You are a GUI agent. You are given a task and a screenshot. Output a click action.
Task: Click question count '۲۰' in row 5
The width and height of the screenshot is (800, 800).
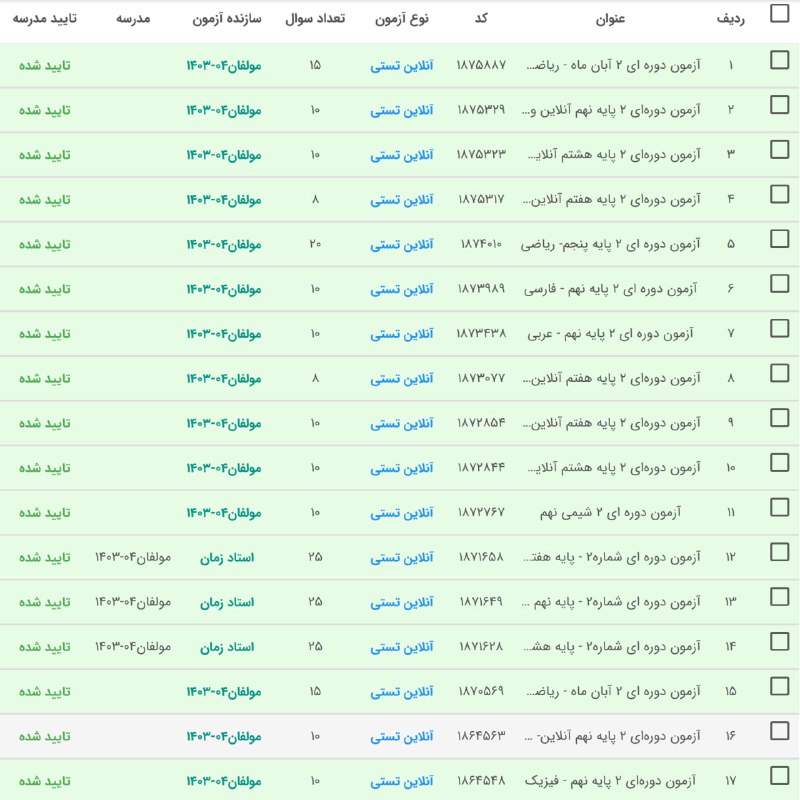pos(315,244)
